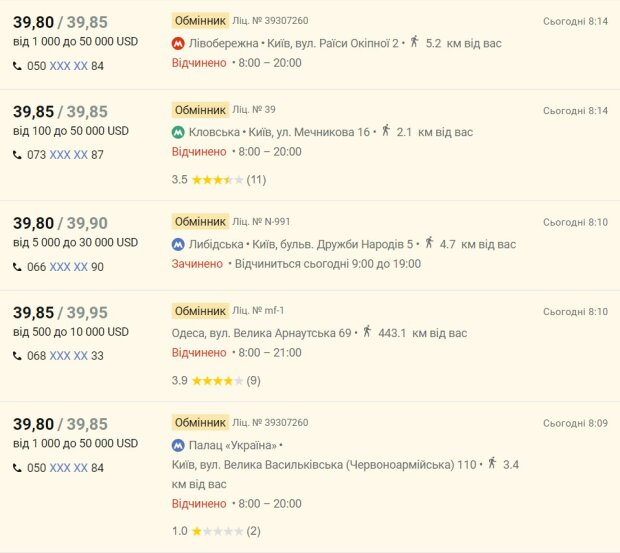Reveal the hidden phone number 073 XXX XX 87

68,155
